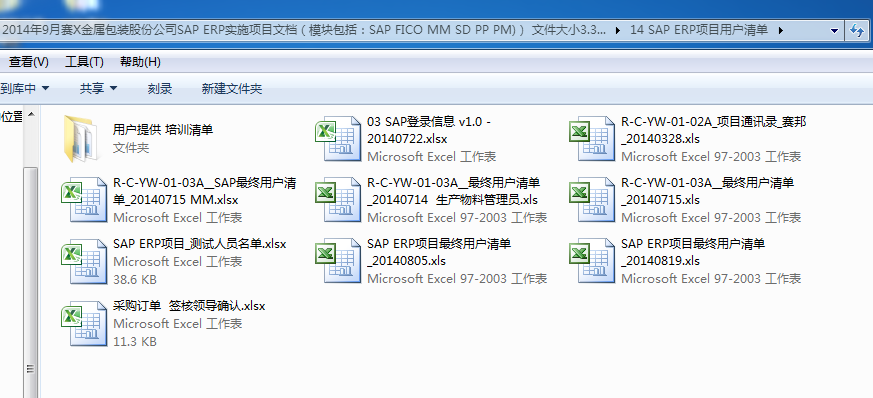Select the Excel icon for 项目通讯录_赛邦_20140328.xls

coord(592,138)
